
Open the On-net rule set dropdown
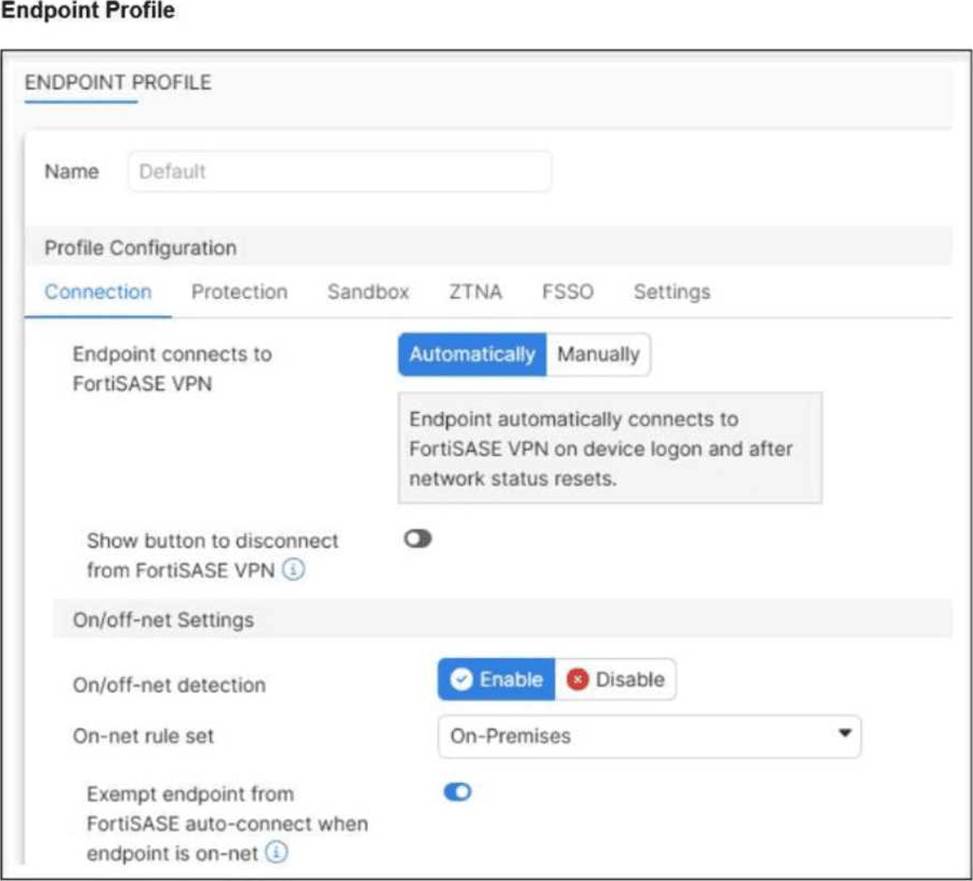648,736
